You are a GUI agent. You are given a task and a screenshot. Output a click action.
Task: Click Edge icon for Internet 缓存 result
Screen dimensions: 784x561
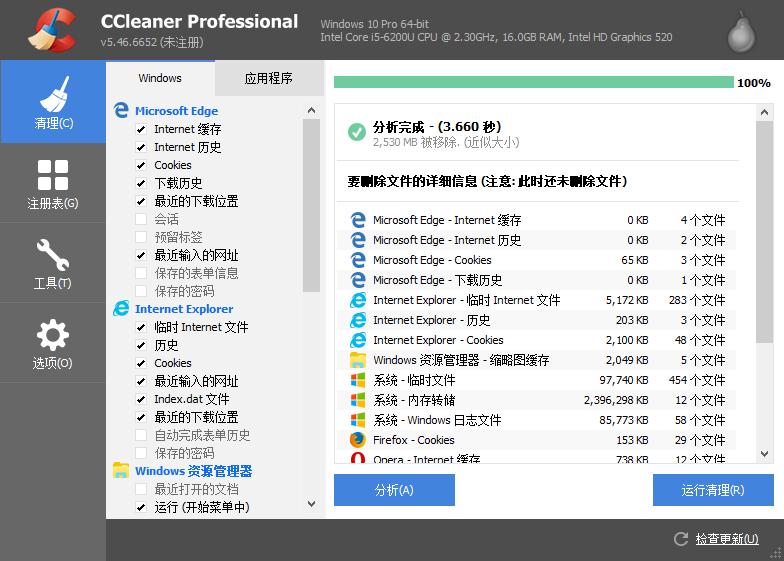[358, 220]
